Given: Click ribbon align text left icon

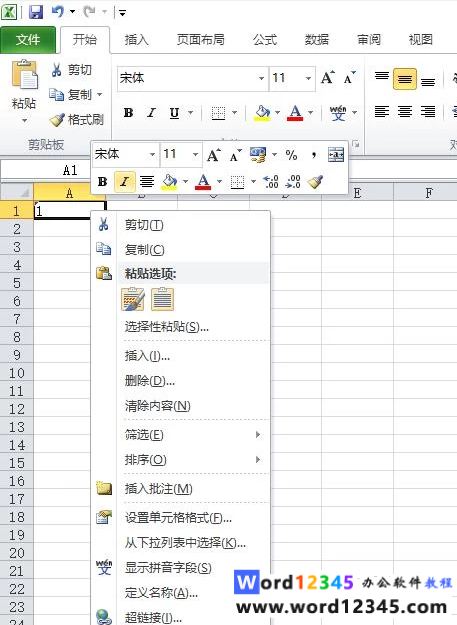Looking at the screenshot, I should [x=382, y=112].
